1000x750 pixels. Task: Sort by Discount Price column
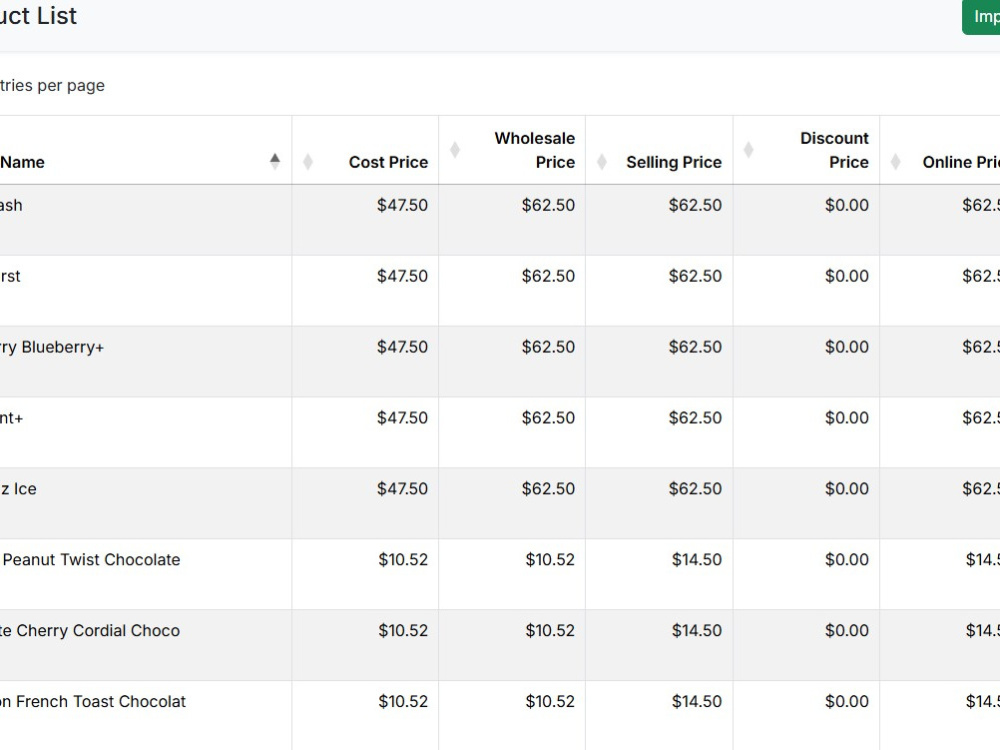749,151
